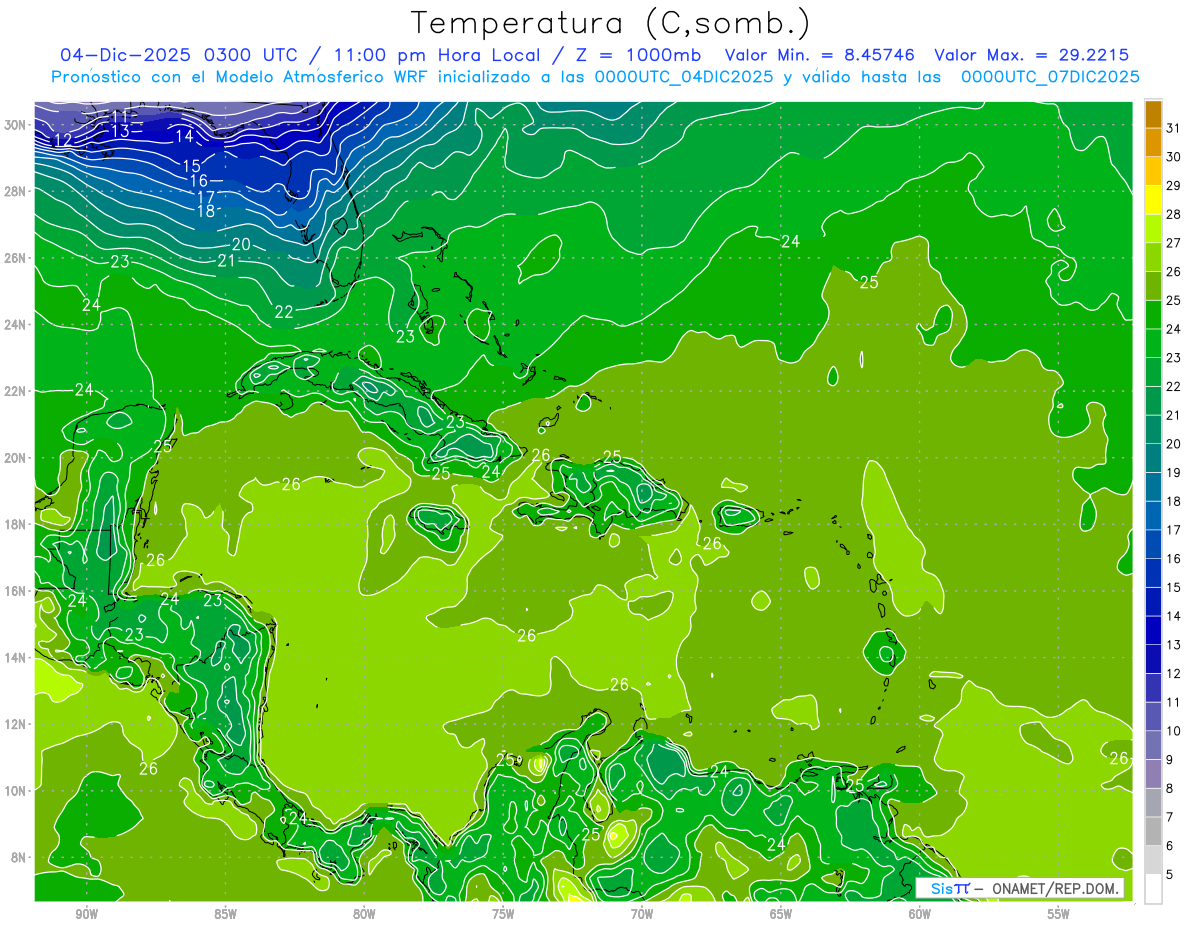Click the "10N" latitude axis label
Image resolution: width=1200 pixels, height=927 pixels.
pyautogui.click(x=14, y=791)
